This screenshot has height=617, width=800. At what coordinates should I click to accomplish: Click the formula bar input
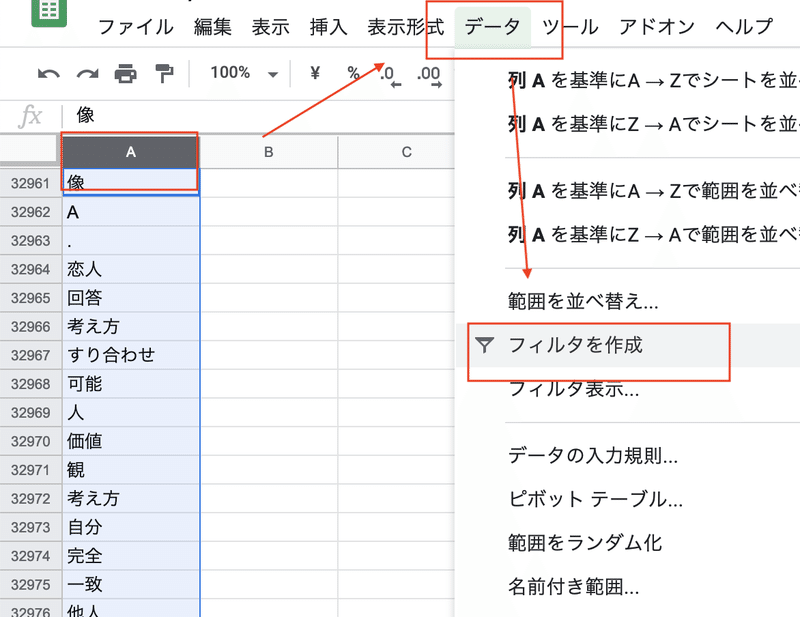[x=258, y=115]
